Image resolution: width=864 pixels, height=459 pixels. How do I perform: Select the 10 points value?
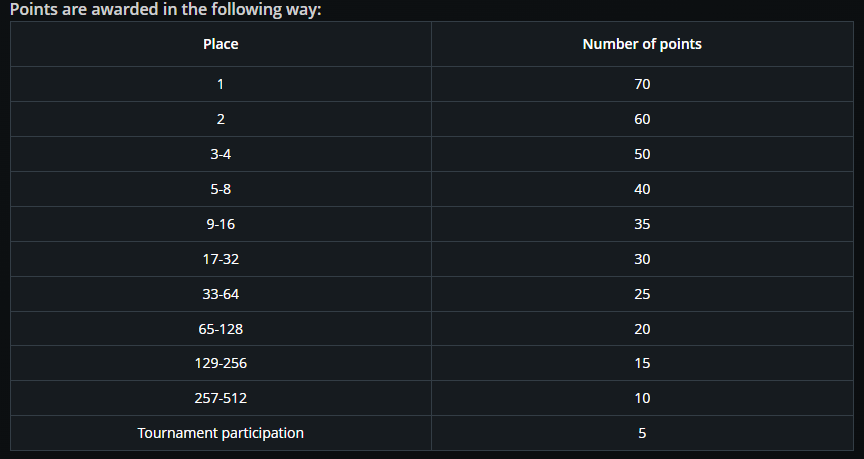[642, 398]
